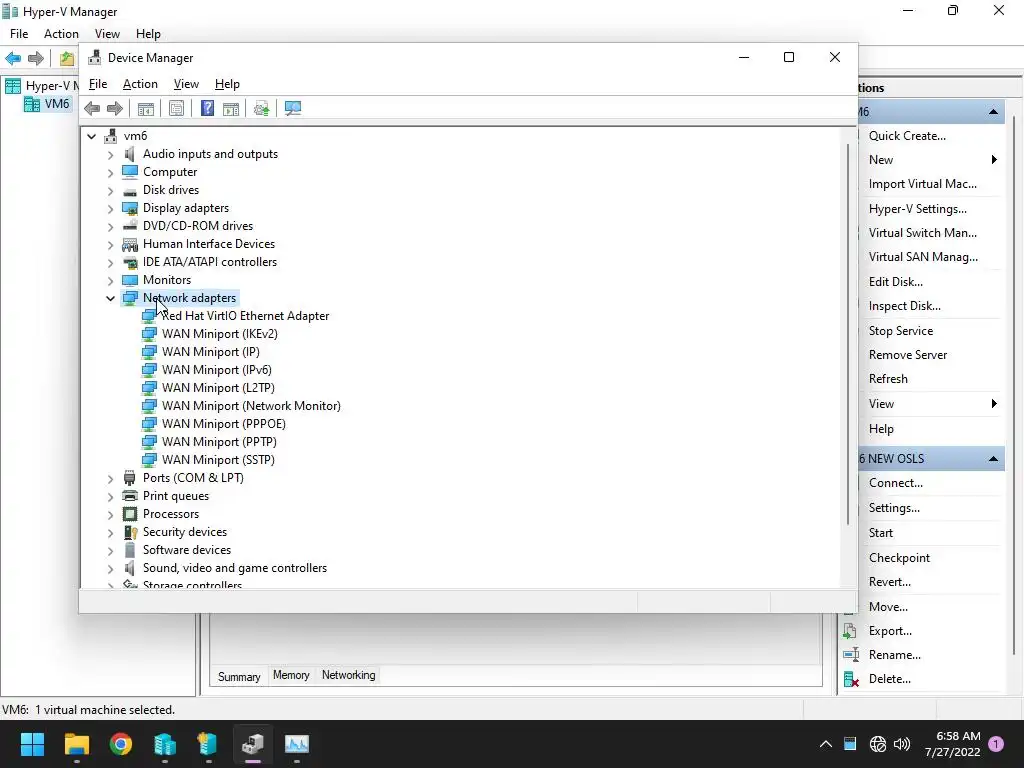Image resolution: width=1024 pixels, height=768 pixels.
Task: Expand Display adapters category
Action: 110,208
